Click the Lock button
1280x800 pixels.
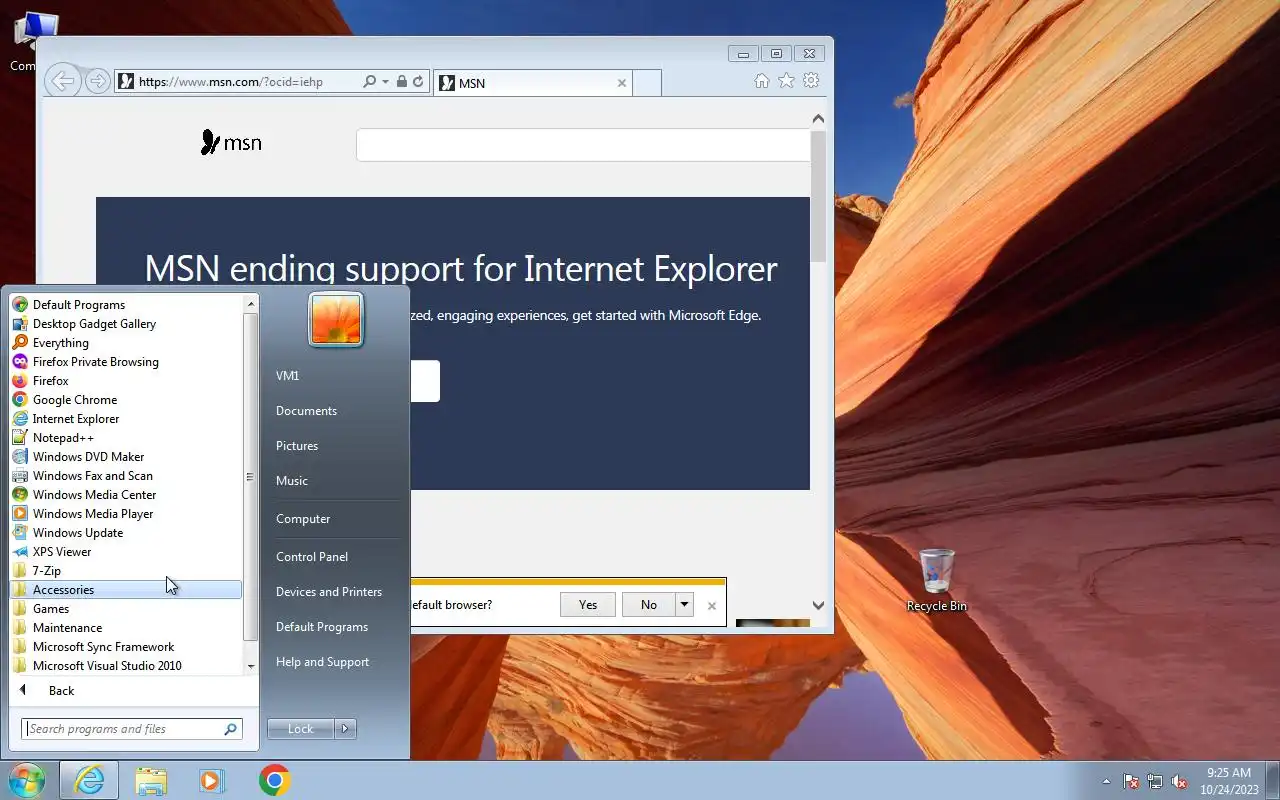tap(300, 729)
